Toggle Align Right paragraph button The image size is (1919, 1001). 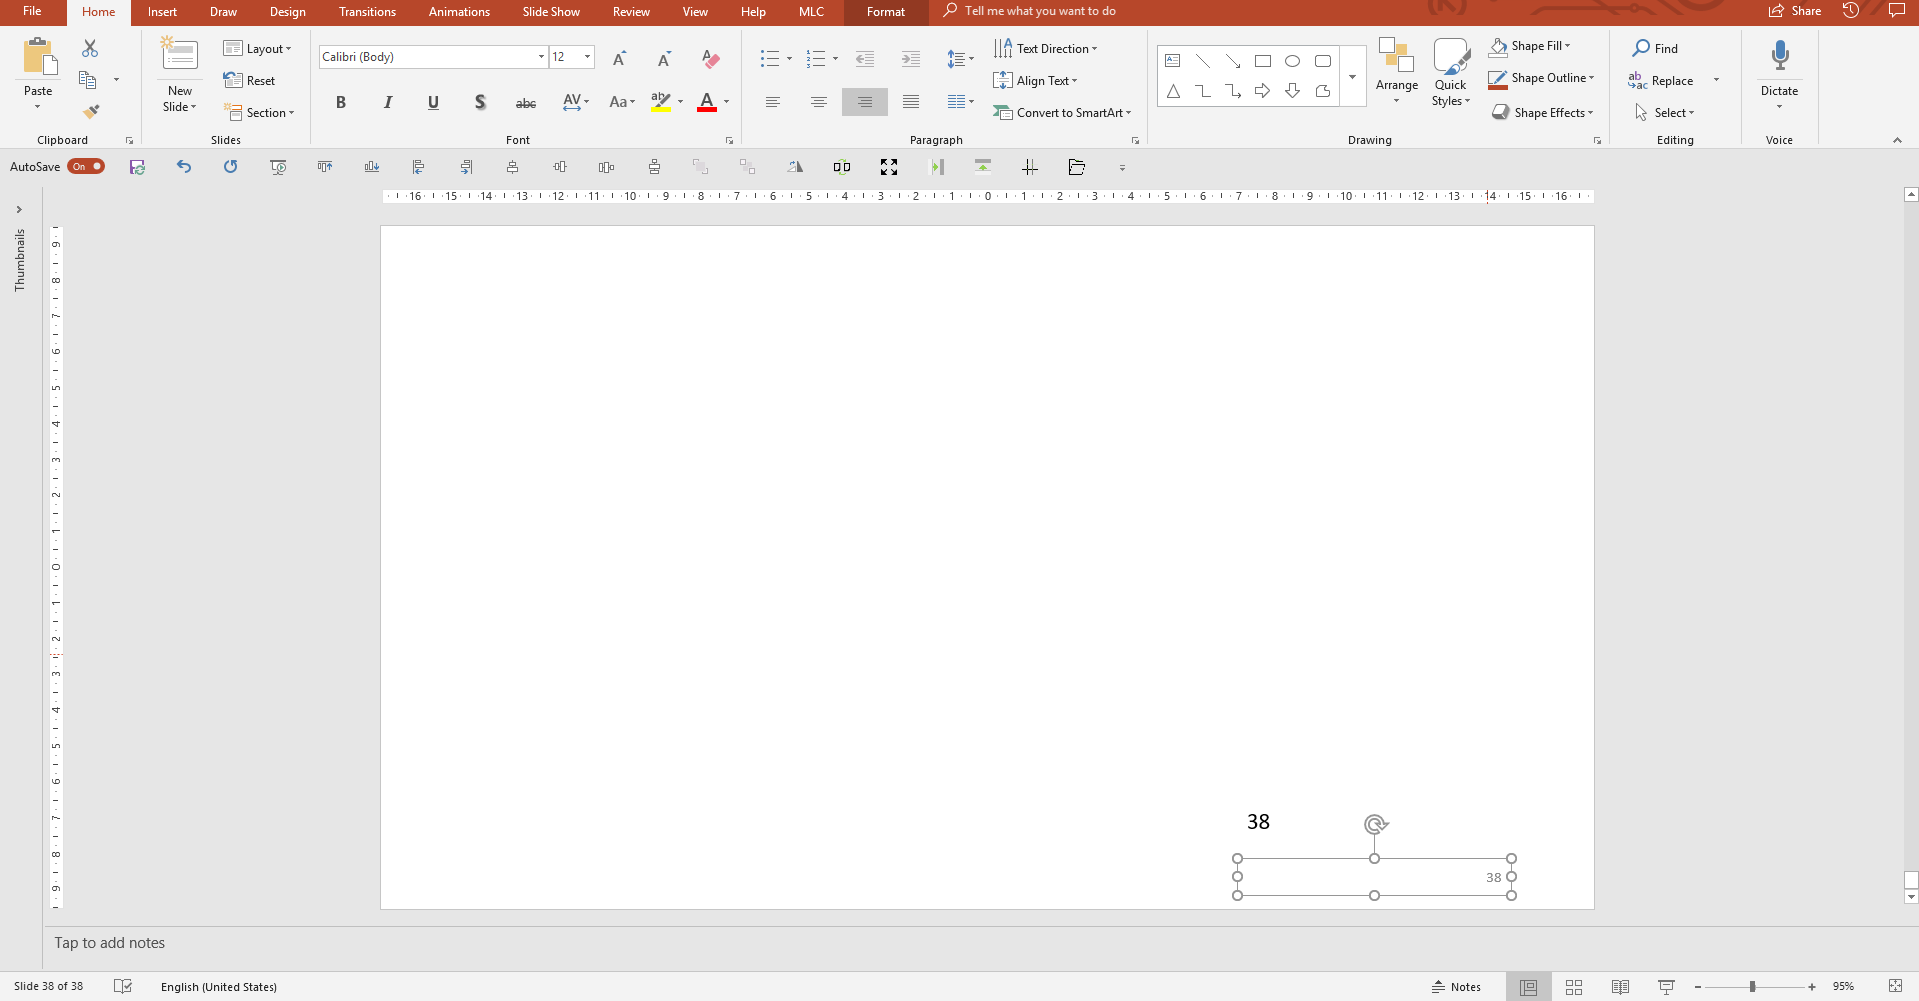point(865,102)
